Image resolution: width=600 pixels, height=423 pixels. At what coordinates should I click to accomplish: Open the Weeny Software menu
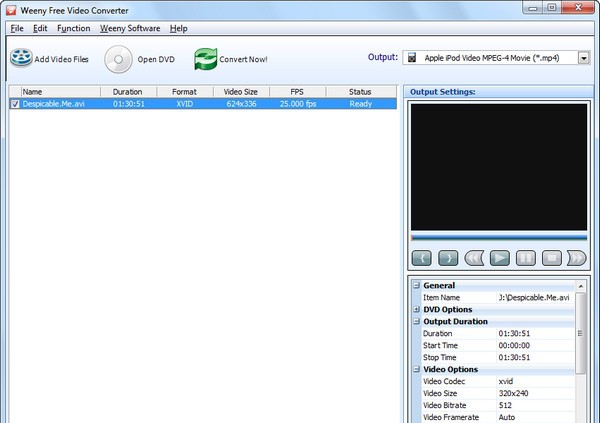point(130,28)
